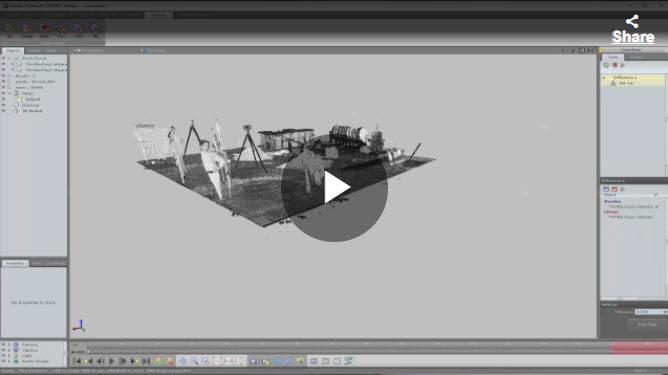Click the XYZ axis gizmo in viewport corner
Screen dimensions: 668x375
[79, 326]
